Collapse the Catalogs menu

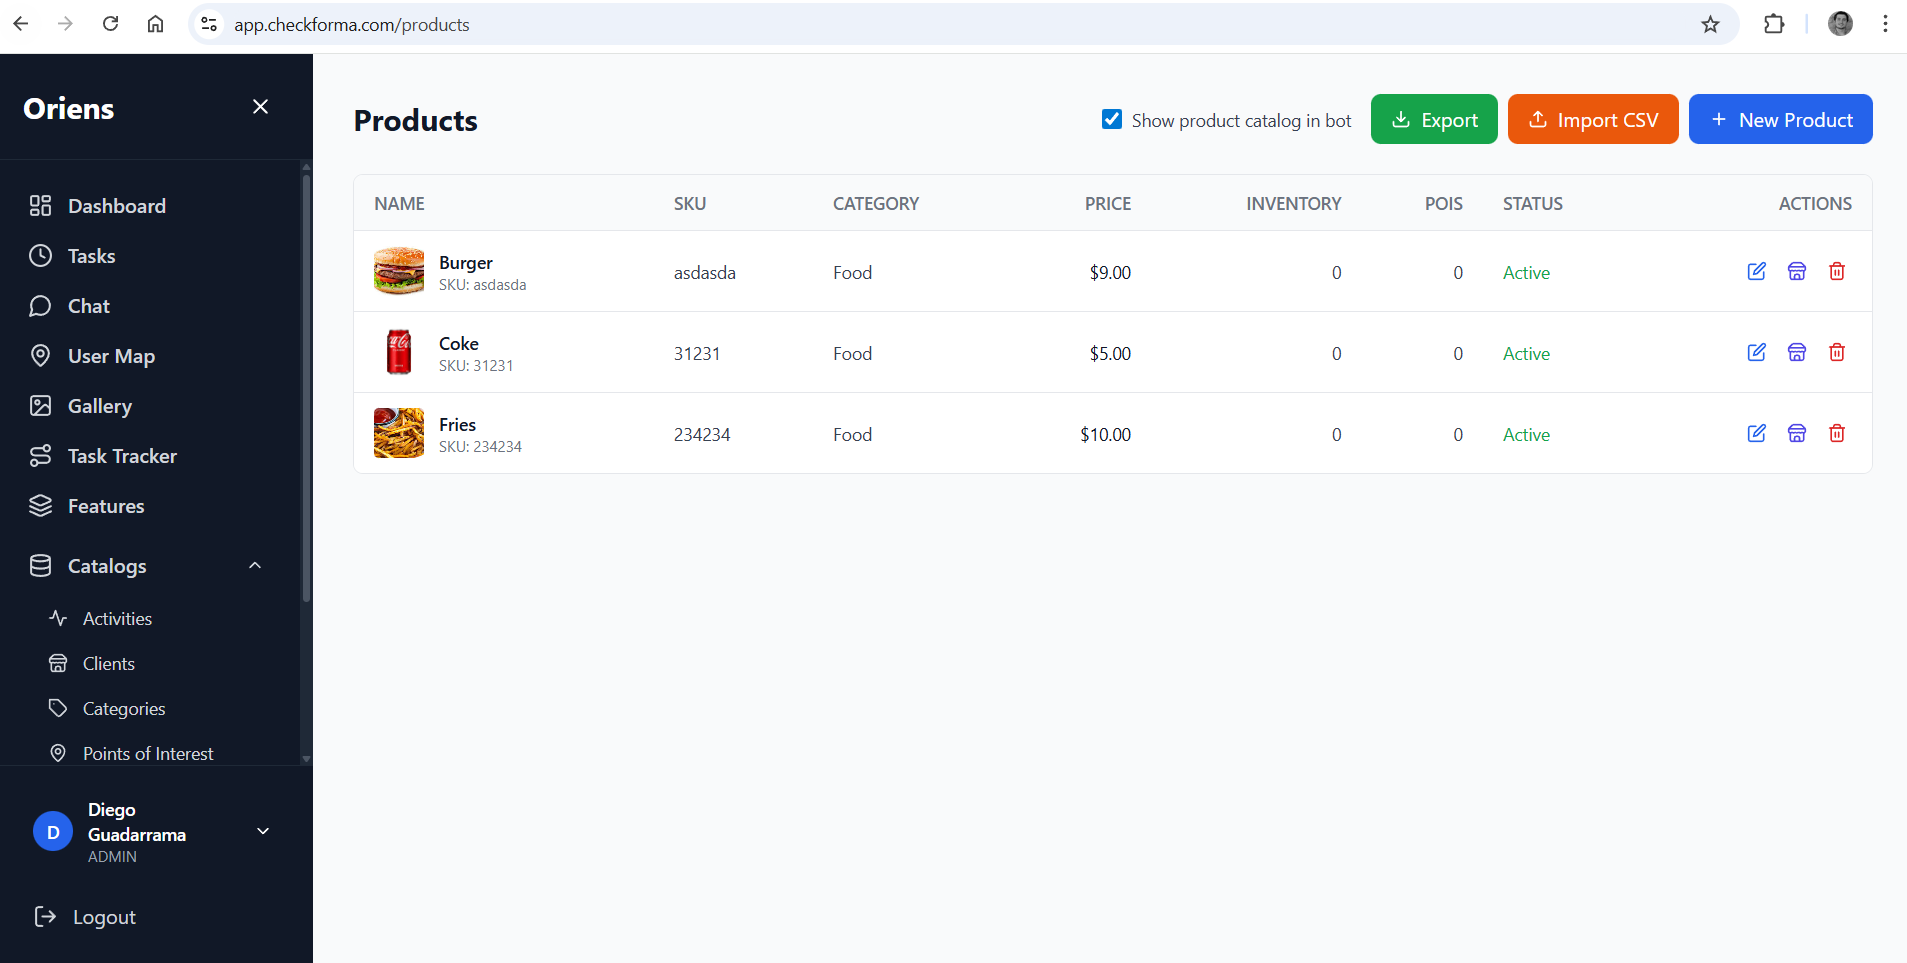[x=255, y=565]
